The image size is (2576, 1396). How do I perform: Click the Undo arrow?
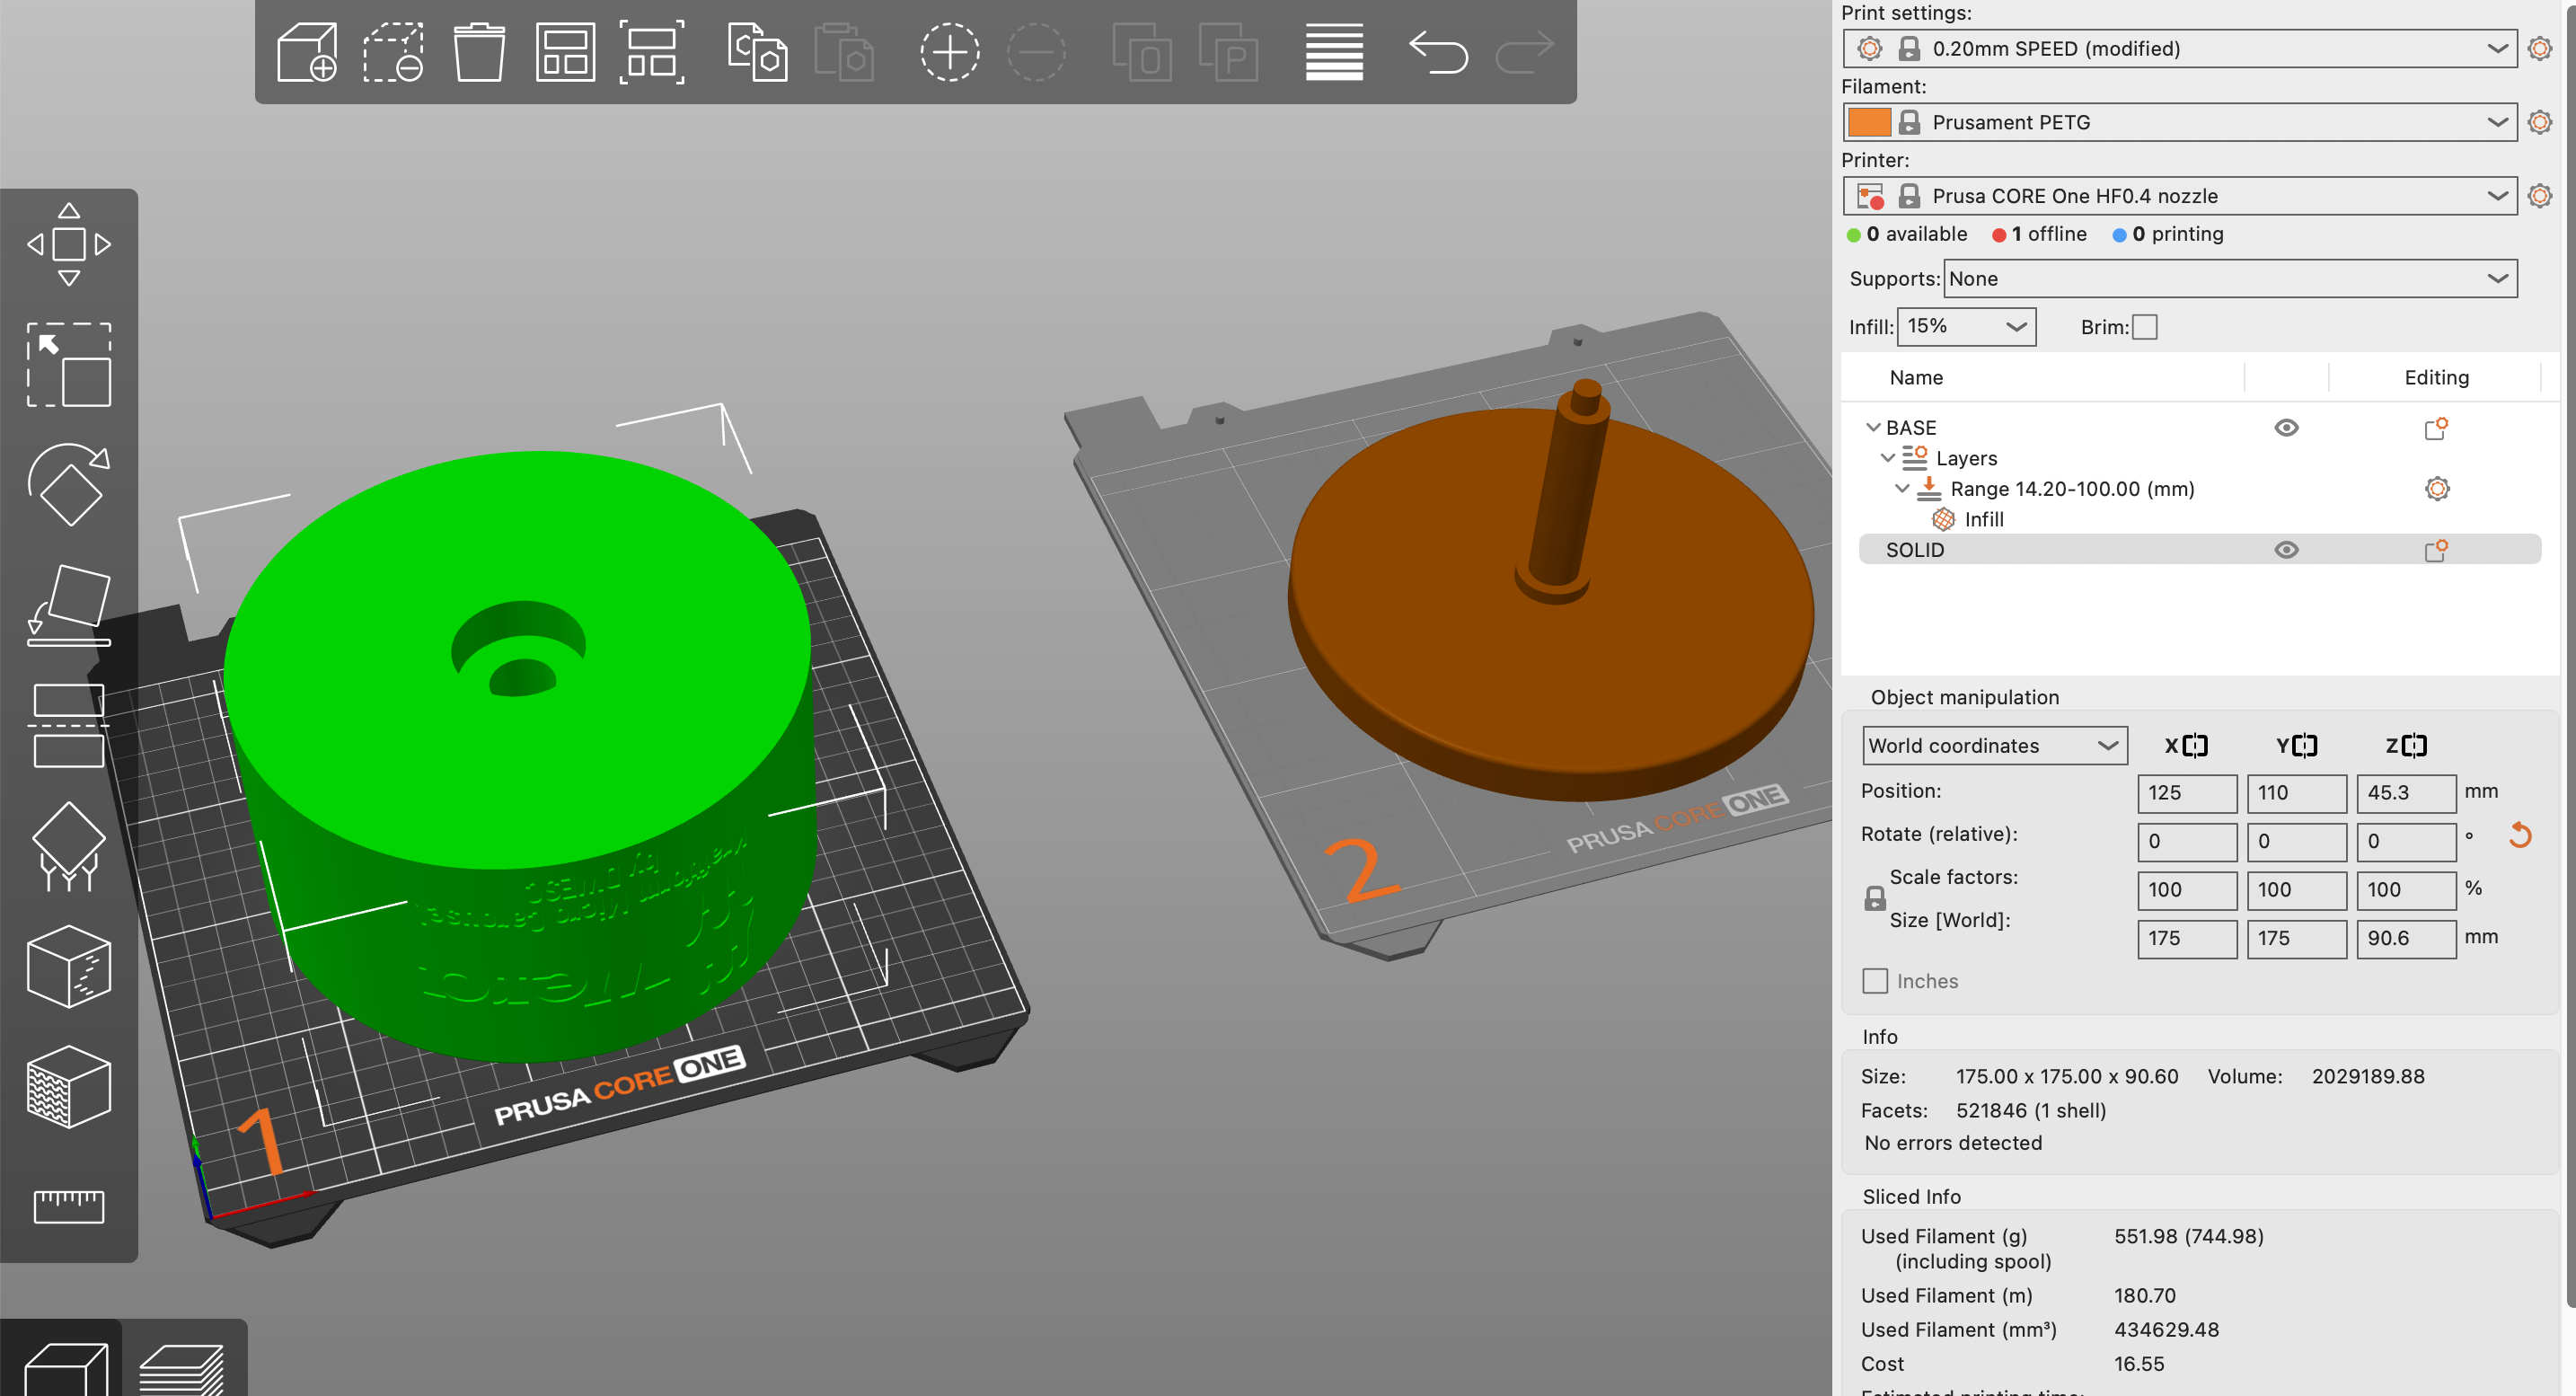pyautogui.click(x=1437, y=51)
